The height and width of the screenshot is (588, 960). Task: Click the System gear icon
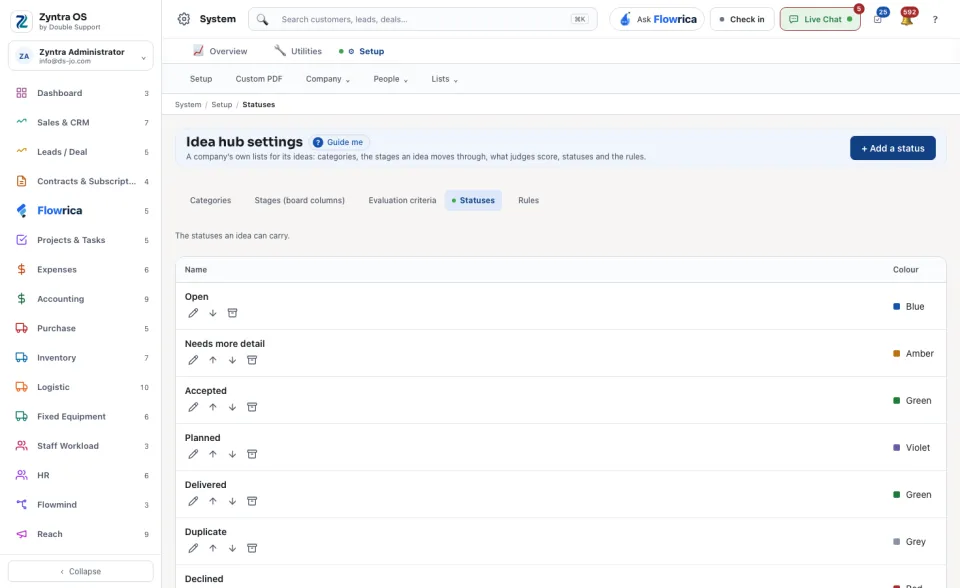[x=184, y=19]
